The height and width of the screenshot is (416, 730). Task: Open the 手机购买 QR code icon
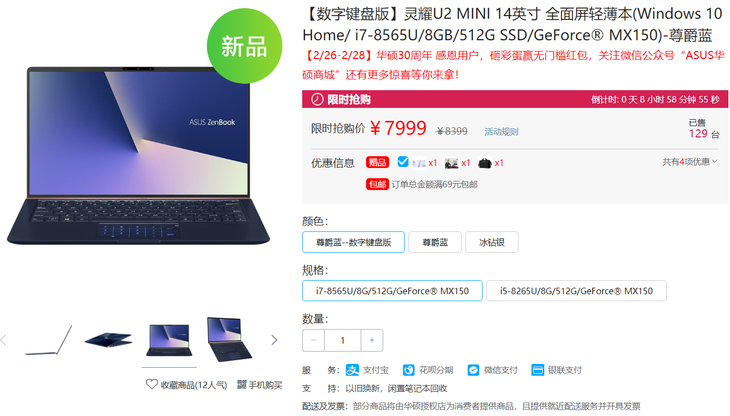point(242,384)
